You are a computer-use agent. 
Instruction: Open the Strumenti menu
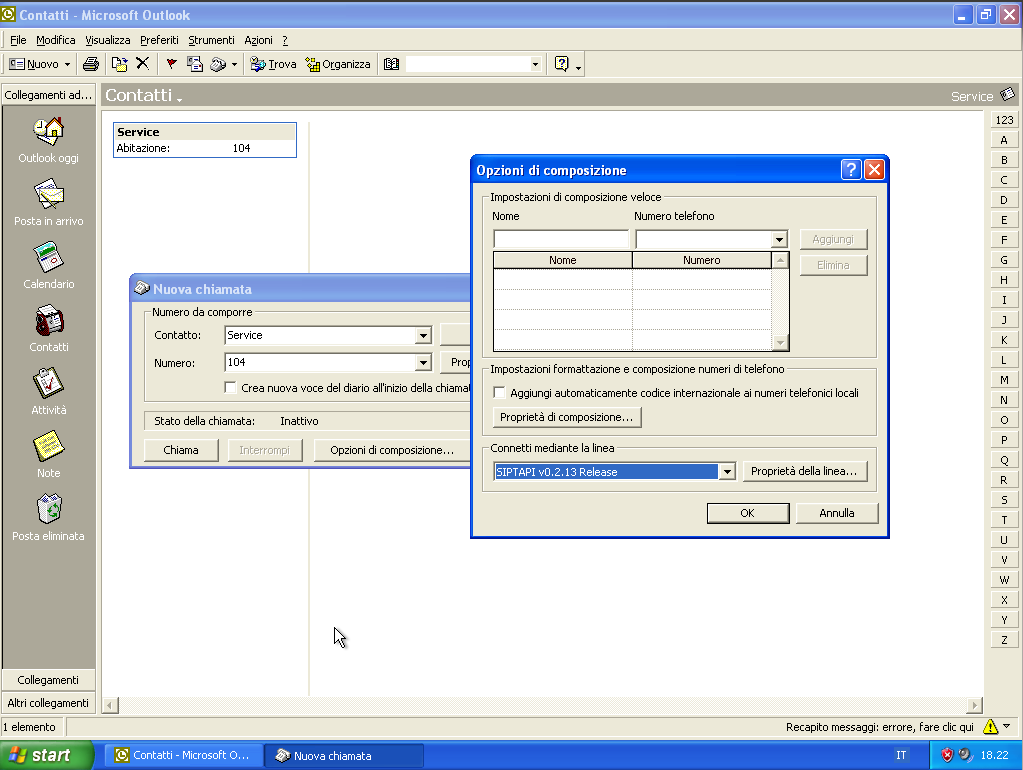pyautogui.click(x=211, y=40)
